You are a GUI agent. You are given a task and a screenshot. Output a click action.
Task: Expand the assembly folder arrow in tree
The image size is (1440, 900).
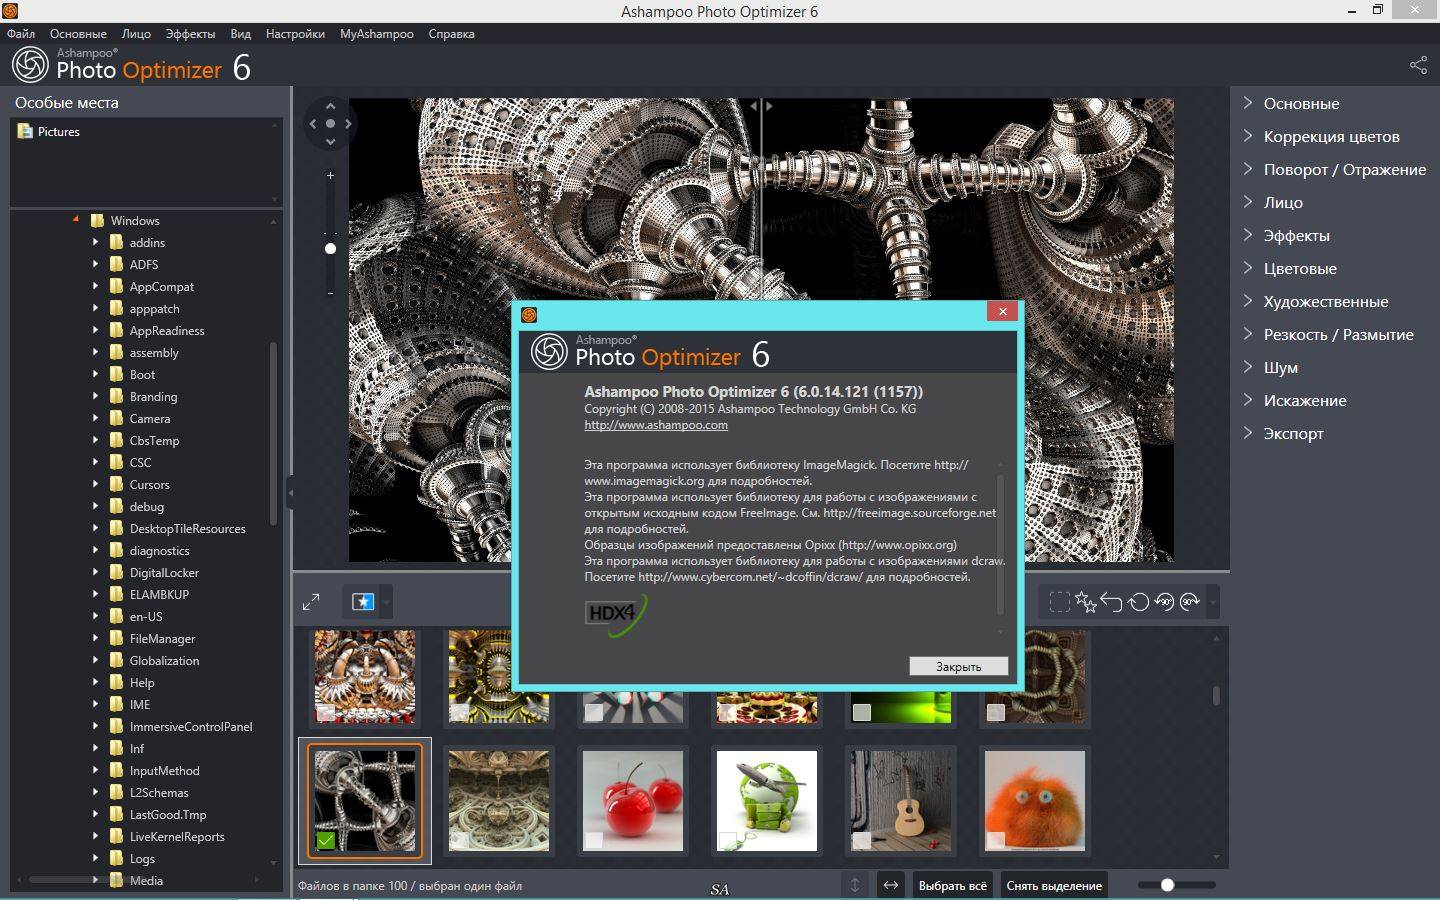[95, 352]
